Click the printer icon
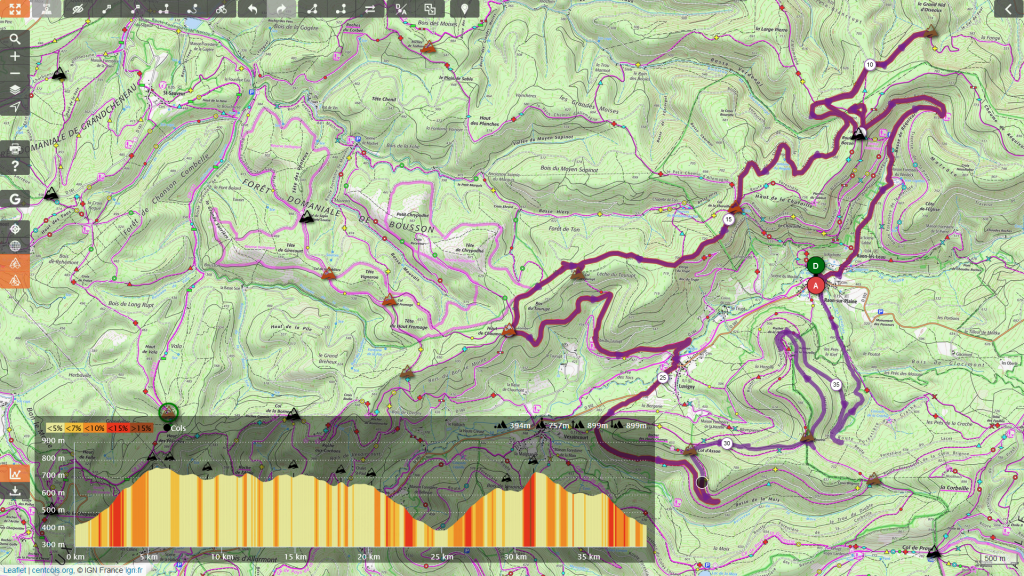Screen dimensions: 1024x576 15,149
